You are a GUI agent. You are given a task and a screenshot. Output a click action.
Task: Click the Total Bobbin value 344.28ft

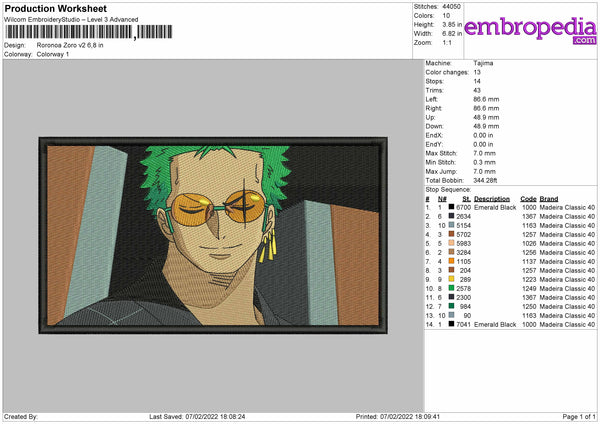[485, 180]
